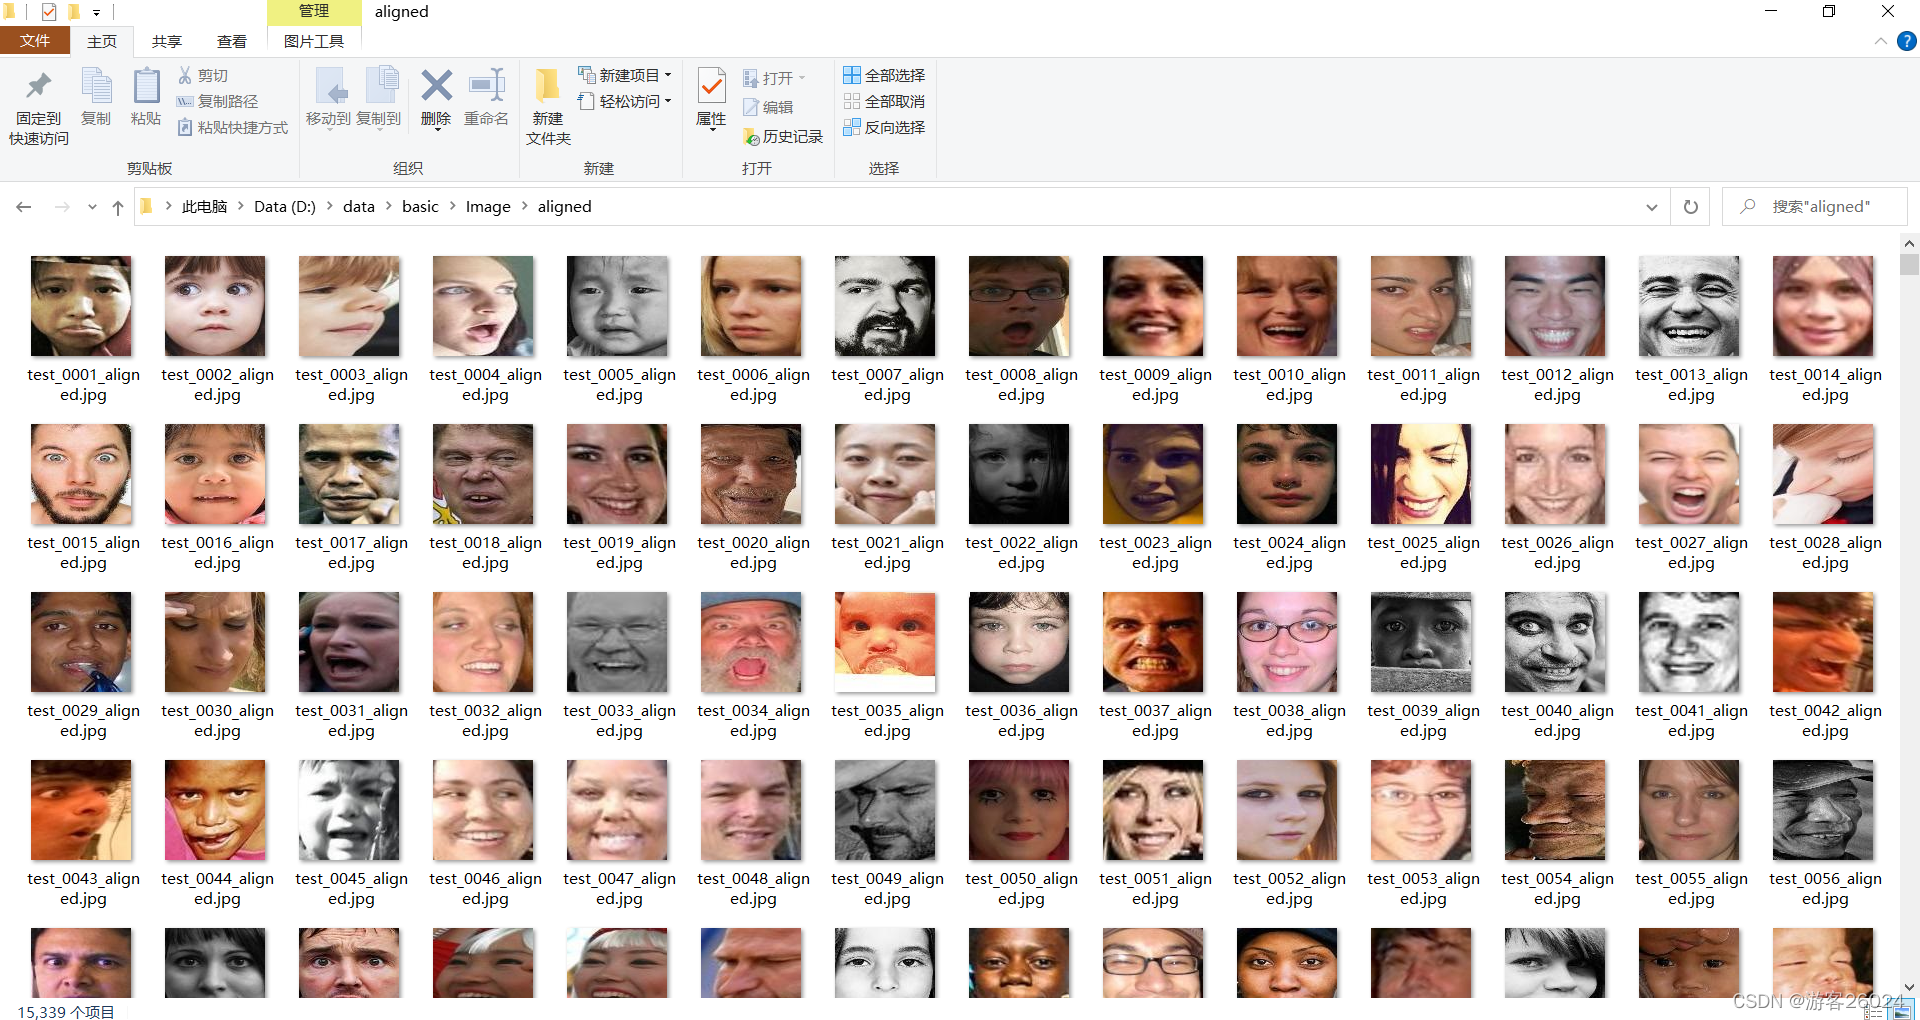Viewport: 1920px width, 1020px height.
Task: Expand breadcrumb chevron after Data (D:)
Action: point(329,206)
